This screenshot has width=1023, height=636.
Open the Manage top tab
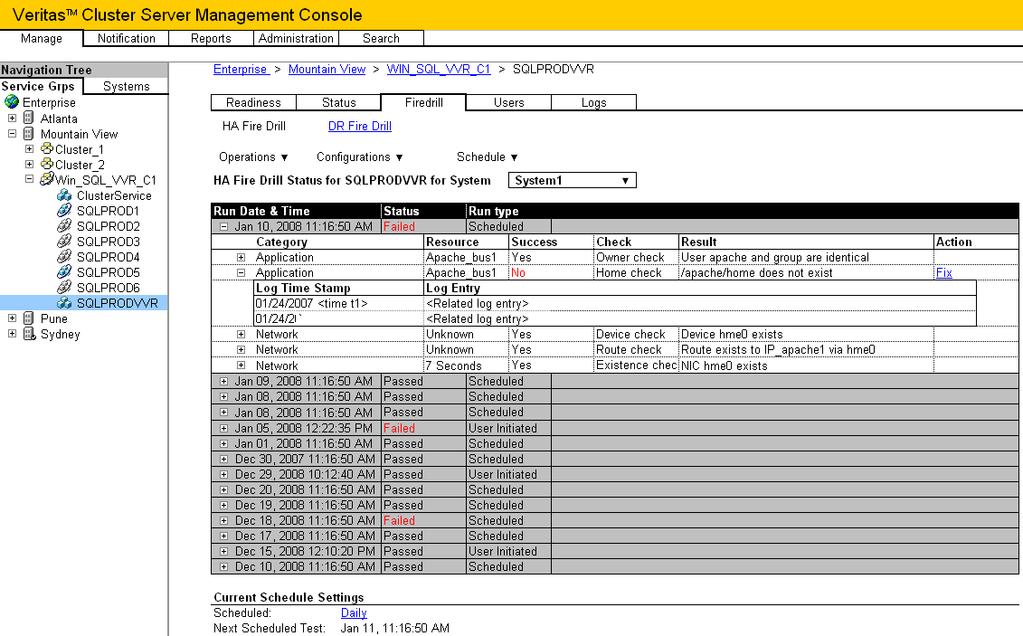click(x=41, y=38)
